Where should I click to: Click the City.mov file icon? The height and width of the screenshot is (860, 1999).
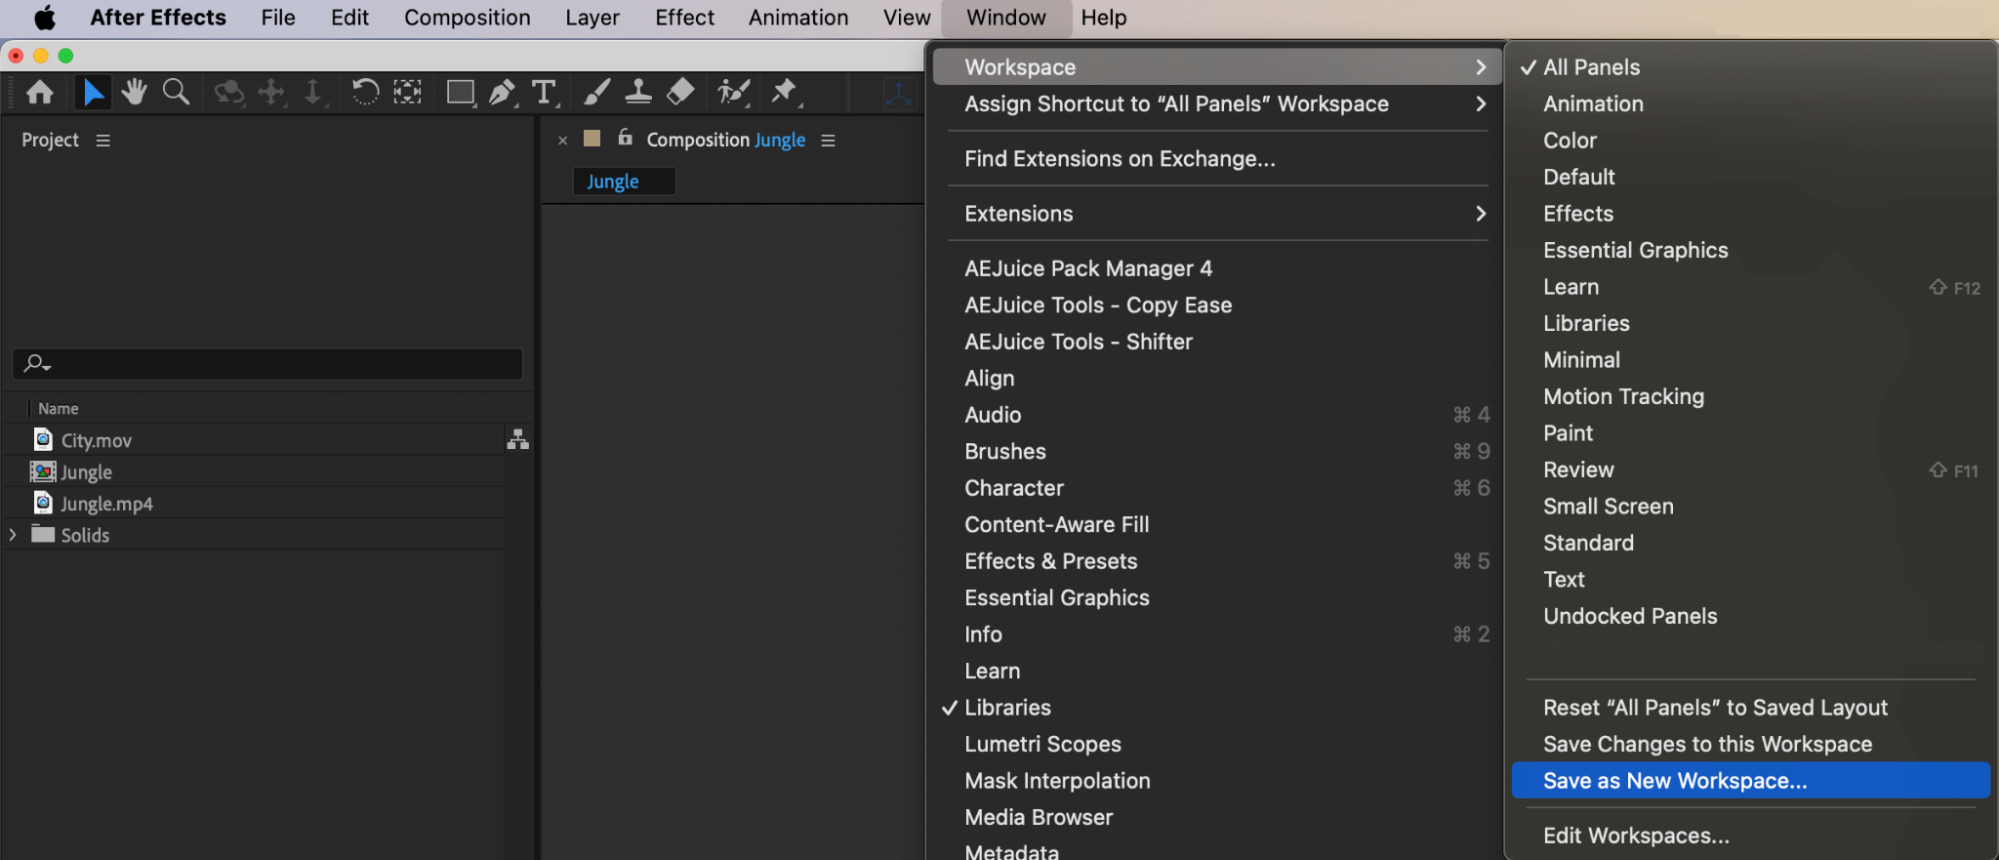[x=43, y=439]
